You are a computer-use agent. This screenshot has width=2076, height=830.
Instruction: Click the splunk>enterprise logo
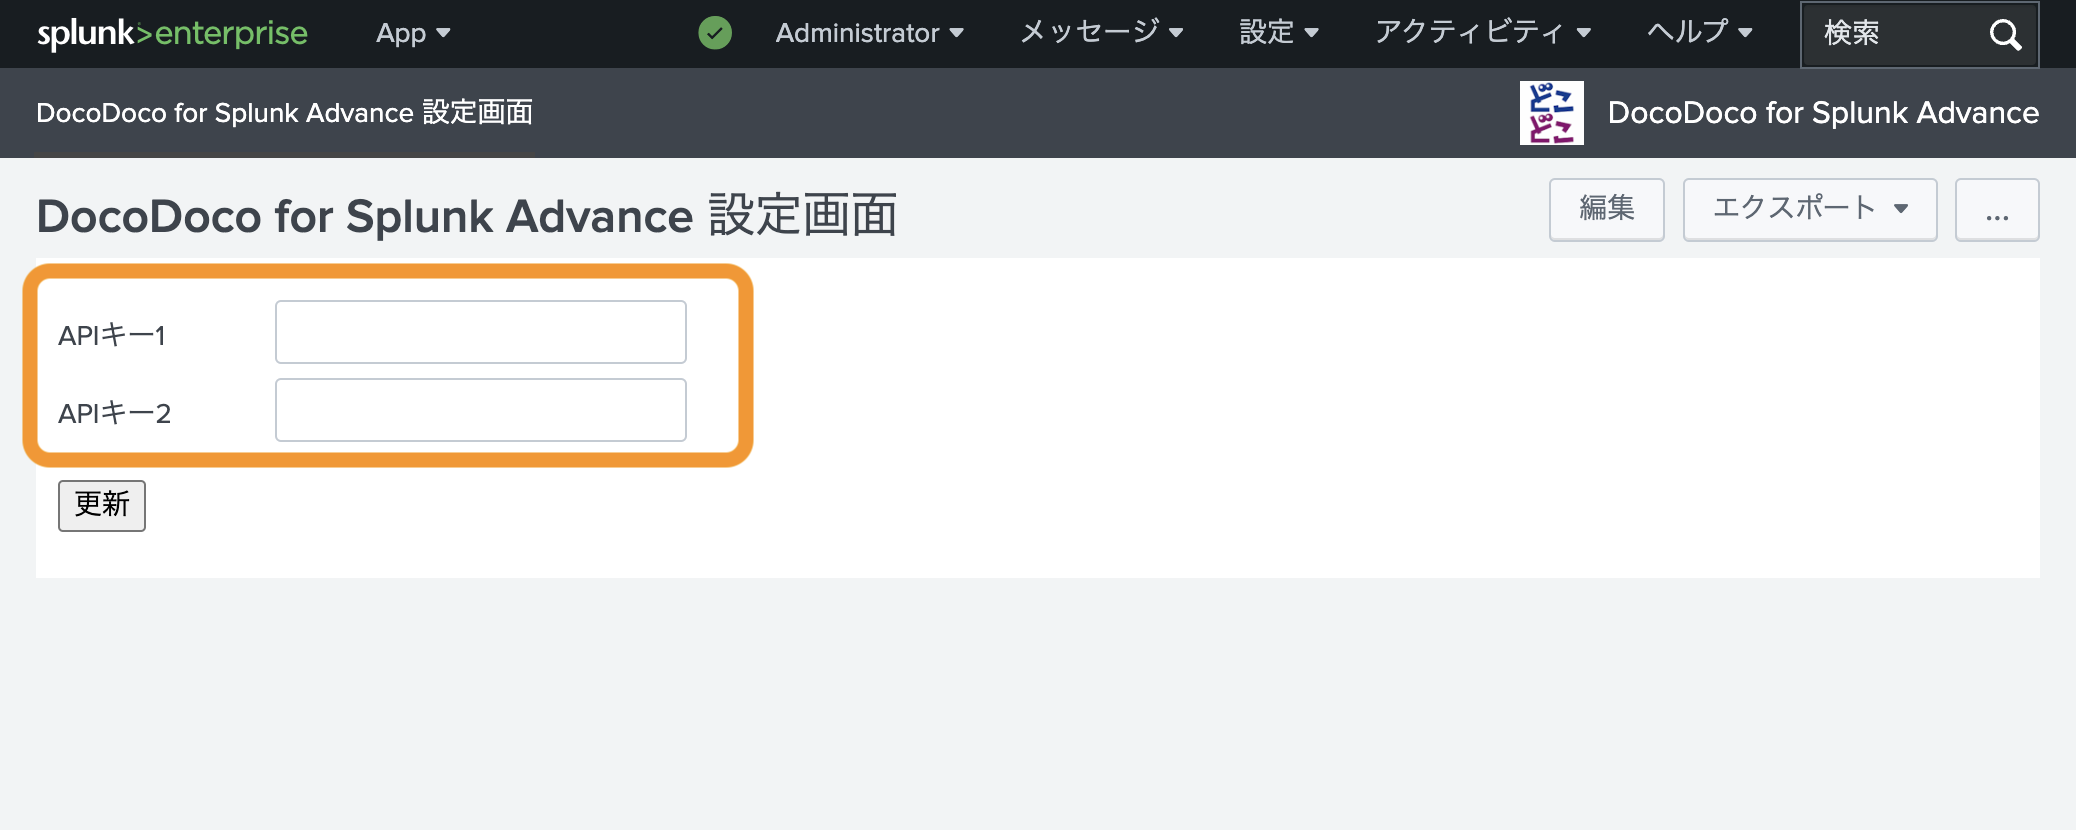pyautogui.click(x=172, y=34)
